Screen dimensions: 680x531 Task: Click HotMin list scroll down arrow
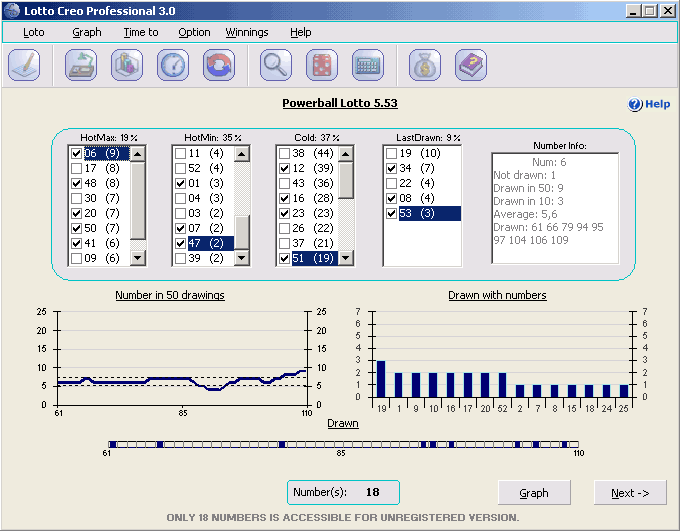tap(242, 258)
